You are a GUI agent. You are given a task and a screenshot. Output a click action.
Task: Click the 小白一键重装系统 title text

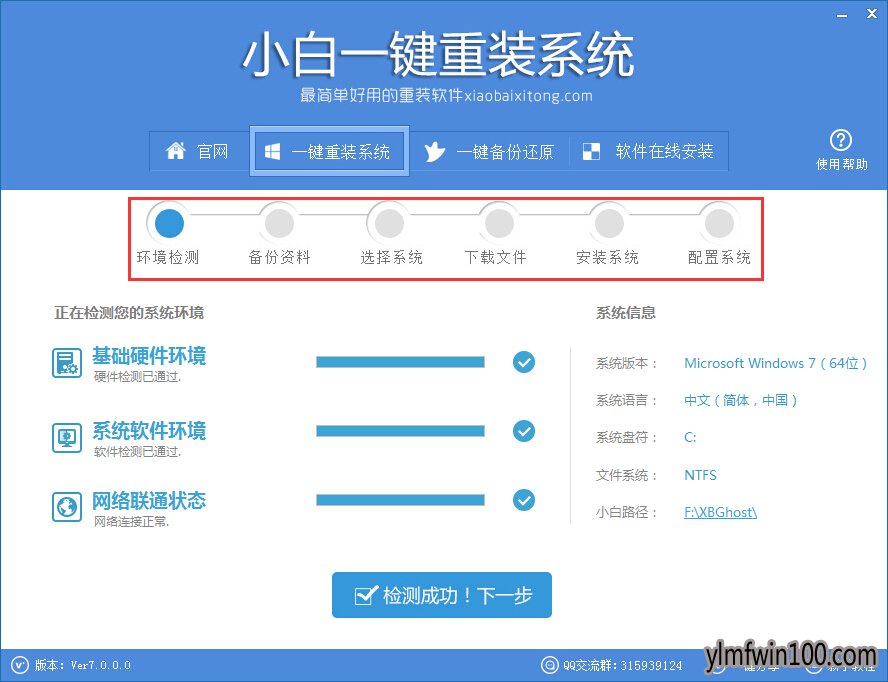438,54
